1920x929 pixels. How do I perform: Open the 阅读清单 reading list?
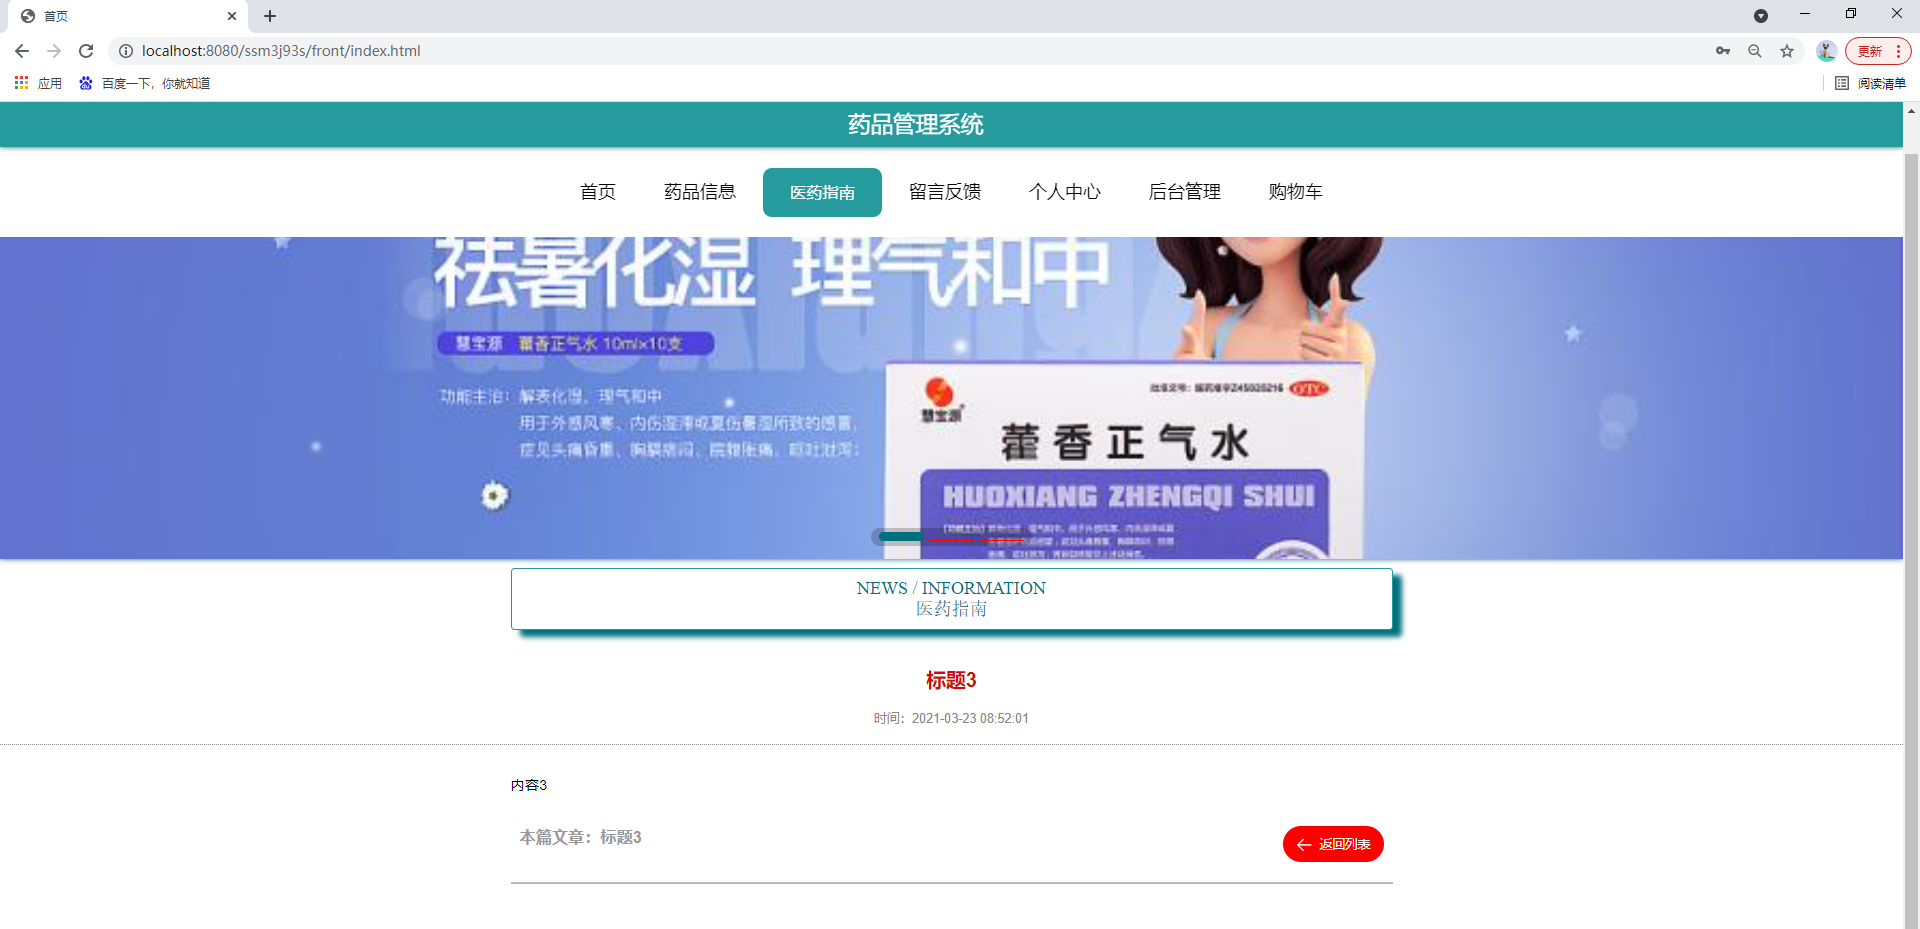[1871, 83]
